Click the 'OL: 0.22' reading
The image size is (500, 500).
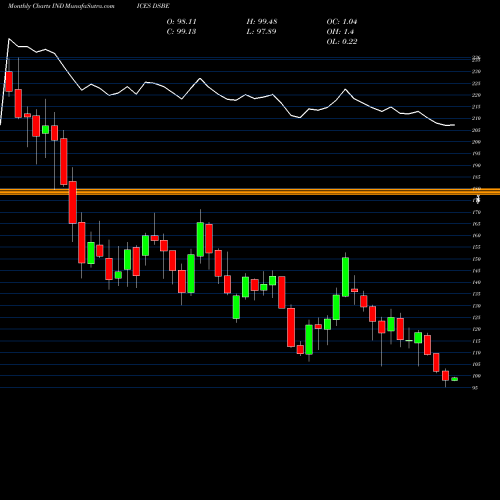(x=342, y=42)
